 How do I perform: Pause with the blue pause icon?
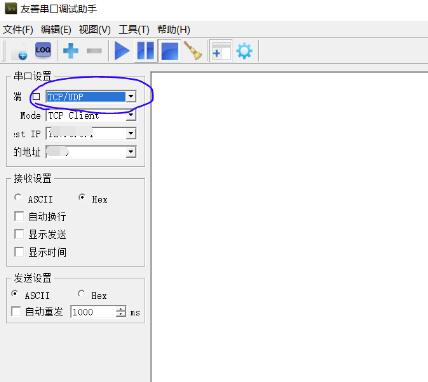146,51
